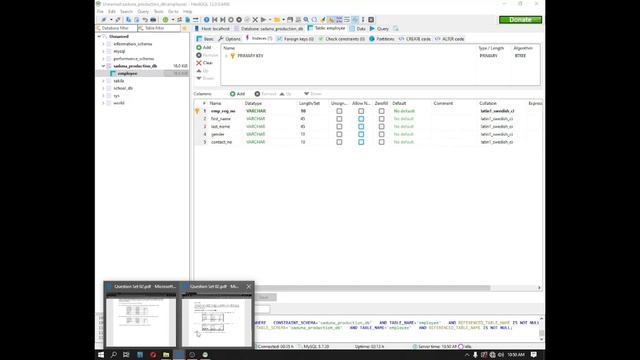Toggle Allow NULL for first_name column

361,119
